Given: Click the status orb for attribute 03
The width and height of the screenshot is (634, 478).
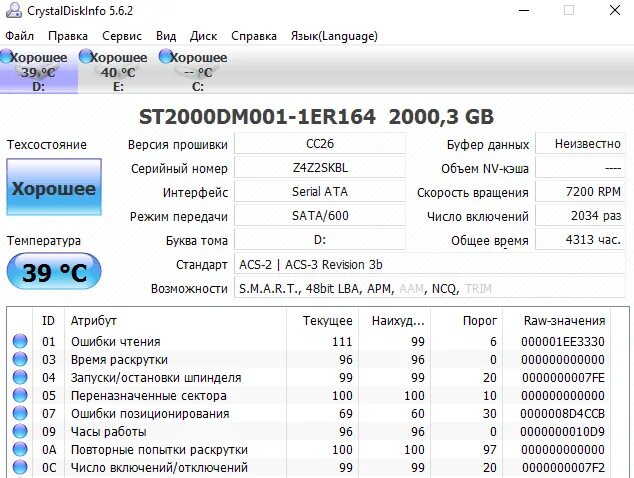Looking at the screenshot, I should coord(20,359).
